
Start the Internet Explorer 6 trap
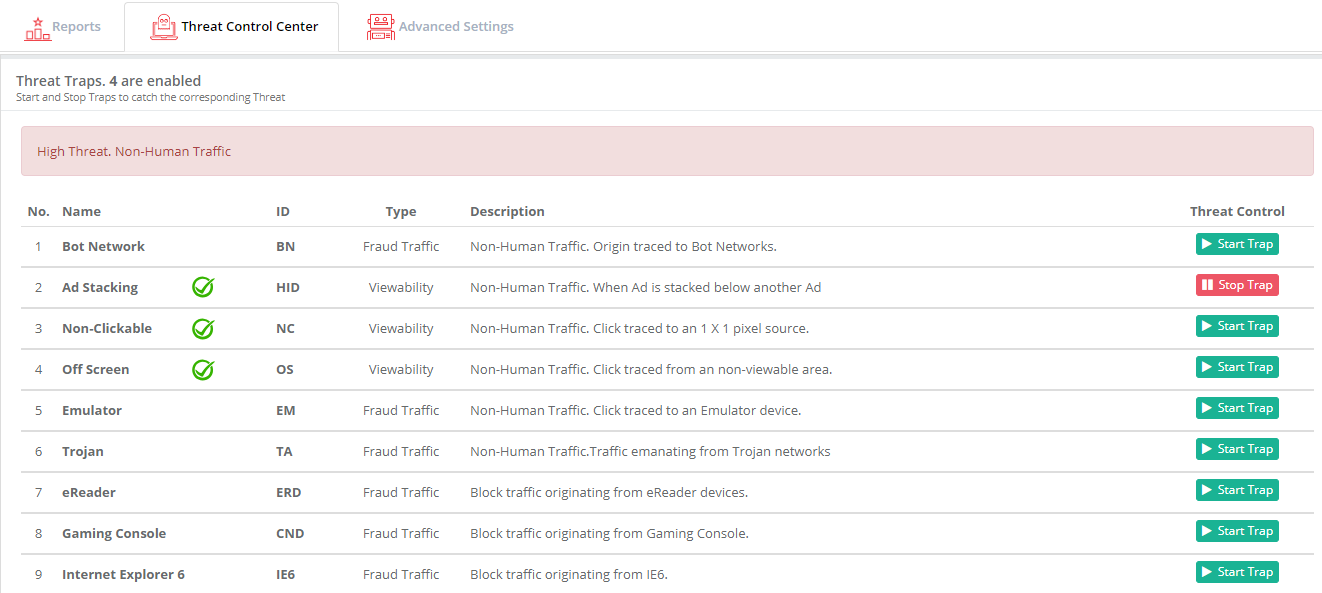pos(1237,572)
